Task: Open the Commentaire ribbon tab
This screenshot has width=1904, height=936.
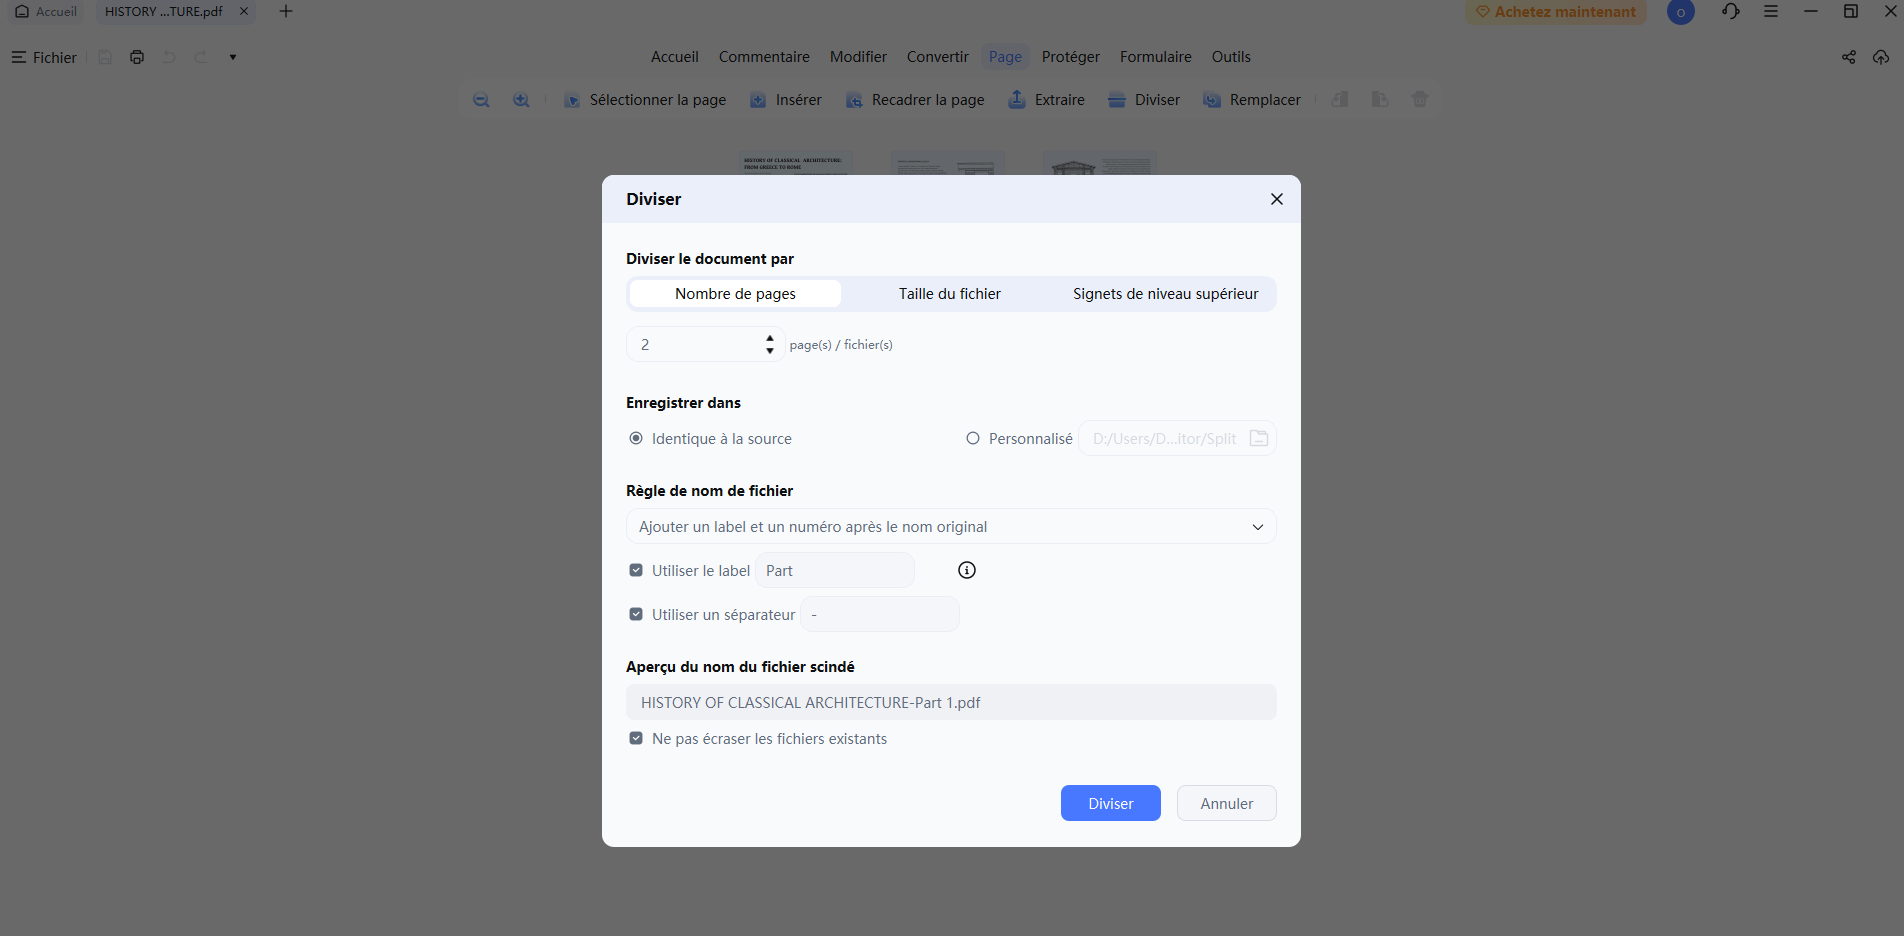Action: [x=764, y=57]
